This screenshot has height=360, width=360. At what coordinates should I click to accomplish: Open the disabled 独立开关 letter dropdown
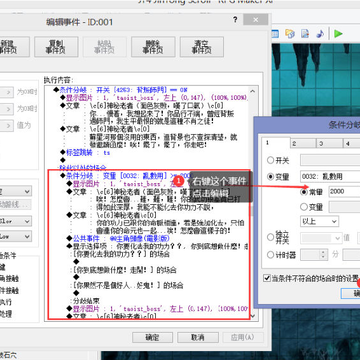(x=321, y=238)
